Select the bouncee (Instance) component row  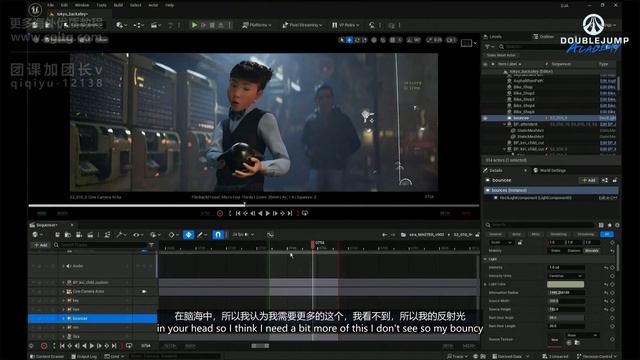[551, 190]
